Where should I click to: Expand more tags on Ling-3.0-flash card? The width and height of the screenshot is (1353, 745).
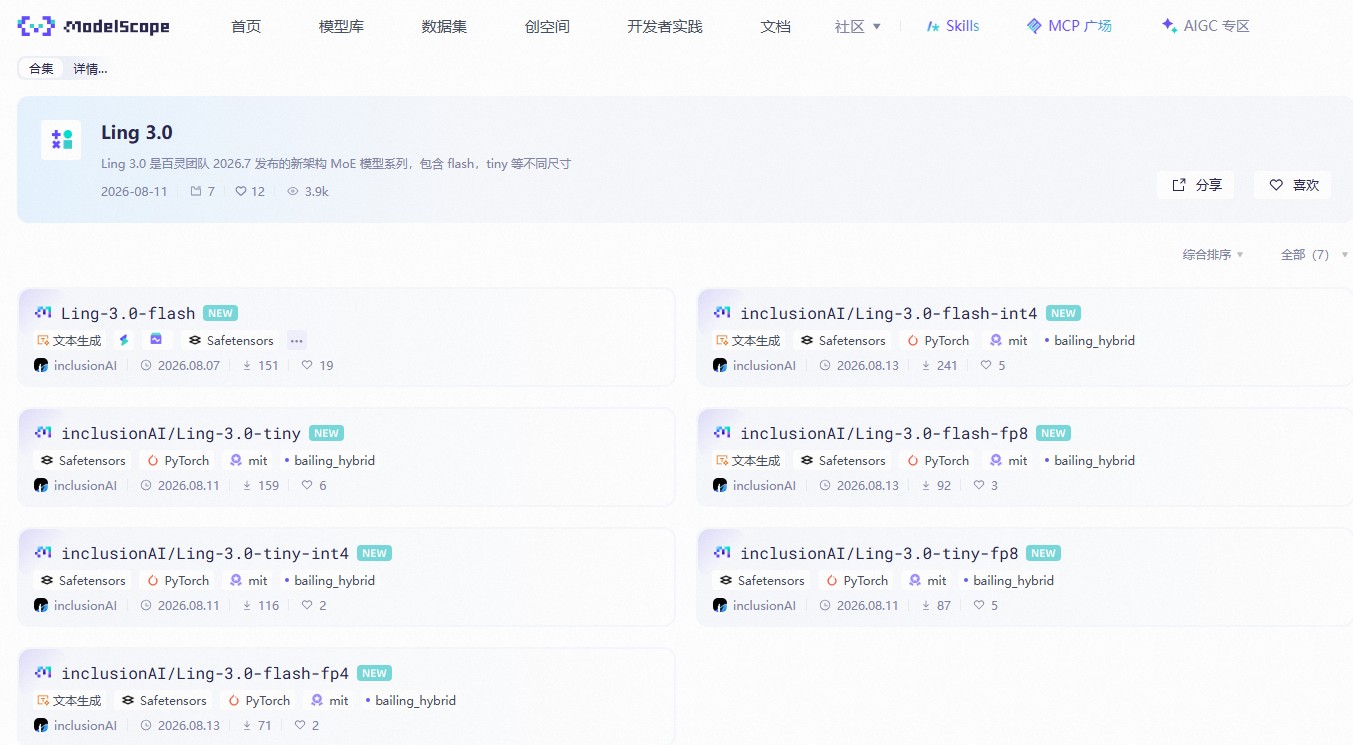point(296,340)
